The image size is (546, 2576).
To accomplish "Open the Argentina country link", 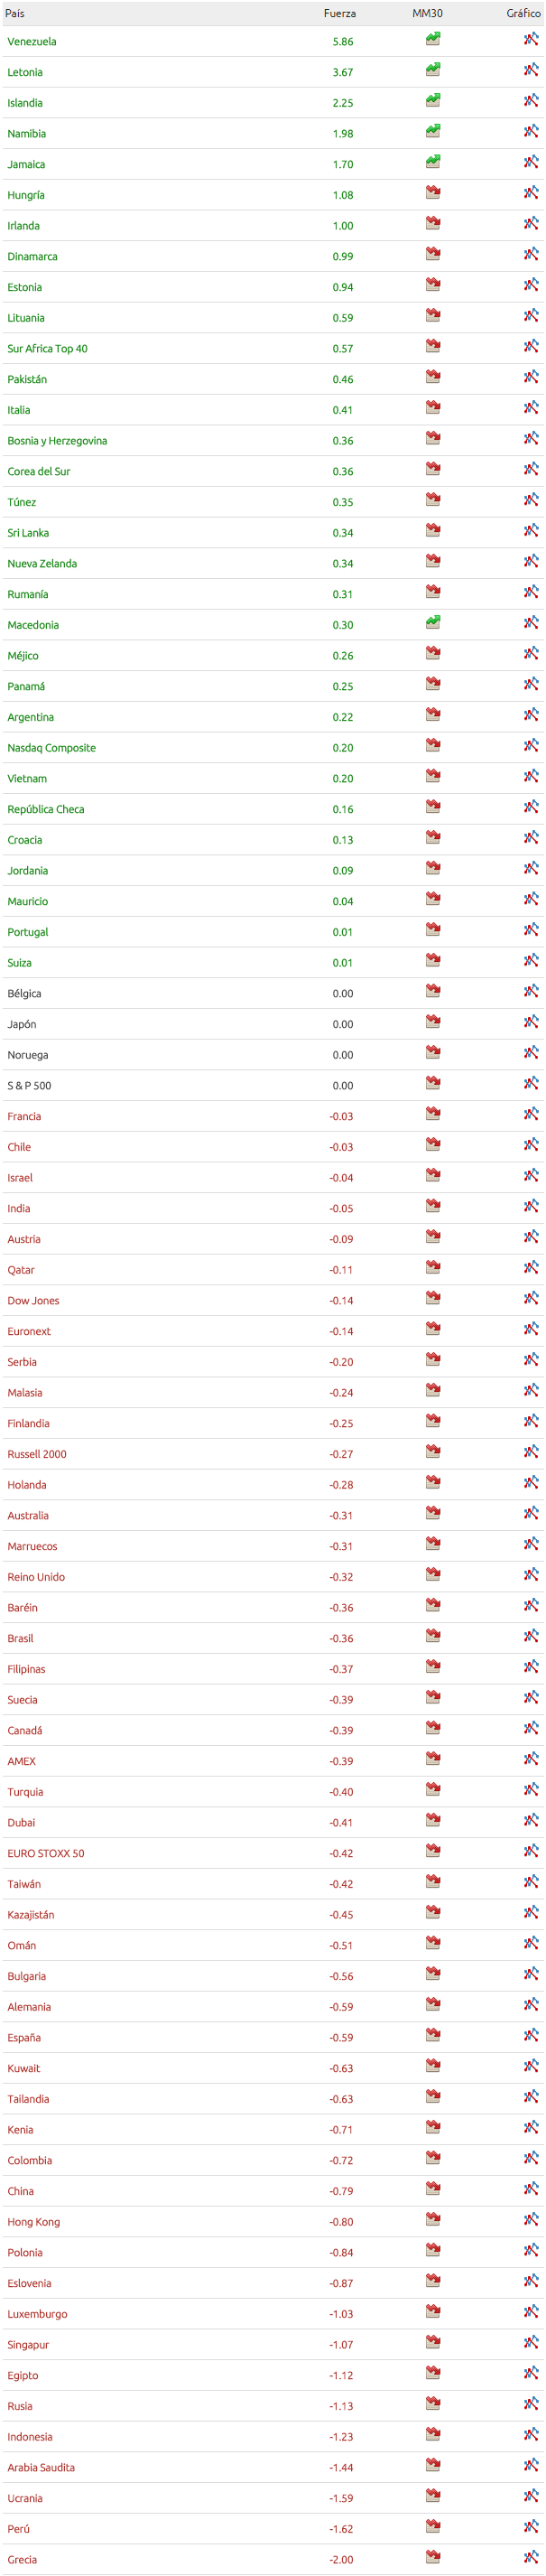I will point(31,717).
